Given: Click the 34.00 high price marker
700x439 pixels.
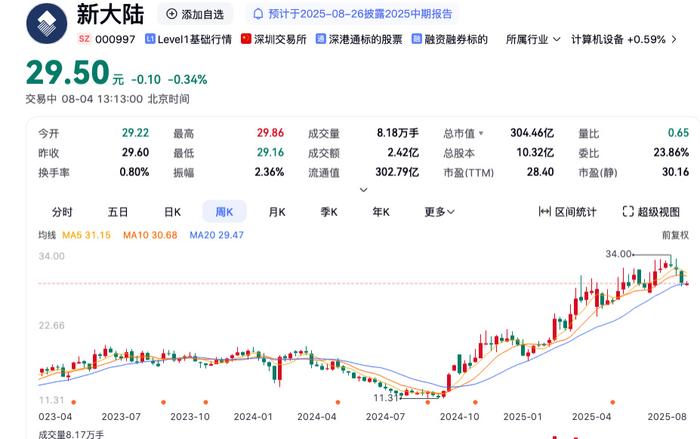Looking at the screenshot, I should [618, 254].
